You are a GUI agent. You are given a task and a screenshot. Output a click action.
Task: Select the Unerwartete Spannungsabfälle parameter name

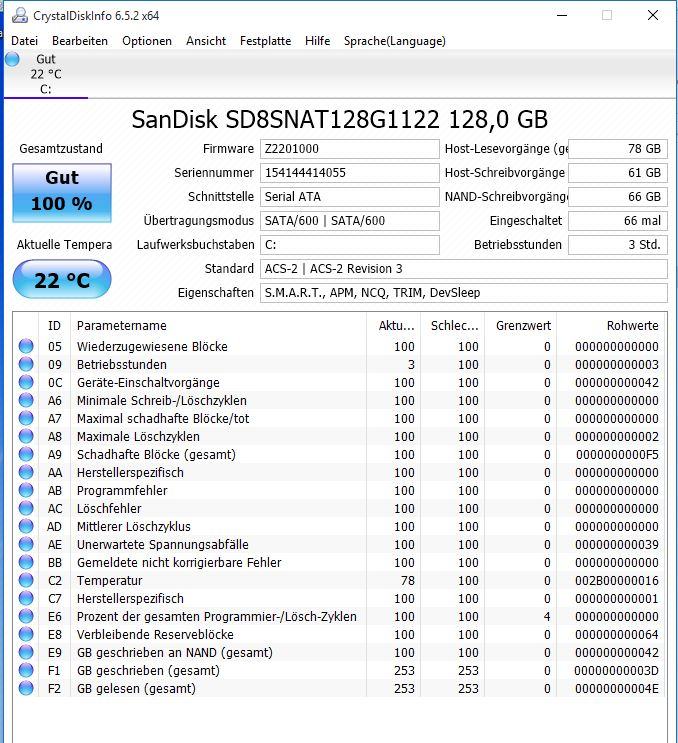[x=163, y=544]
